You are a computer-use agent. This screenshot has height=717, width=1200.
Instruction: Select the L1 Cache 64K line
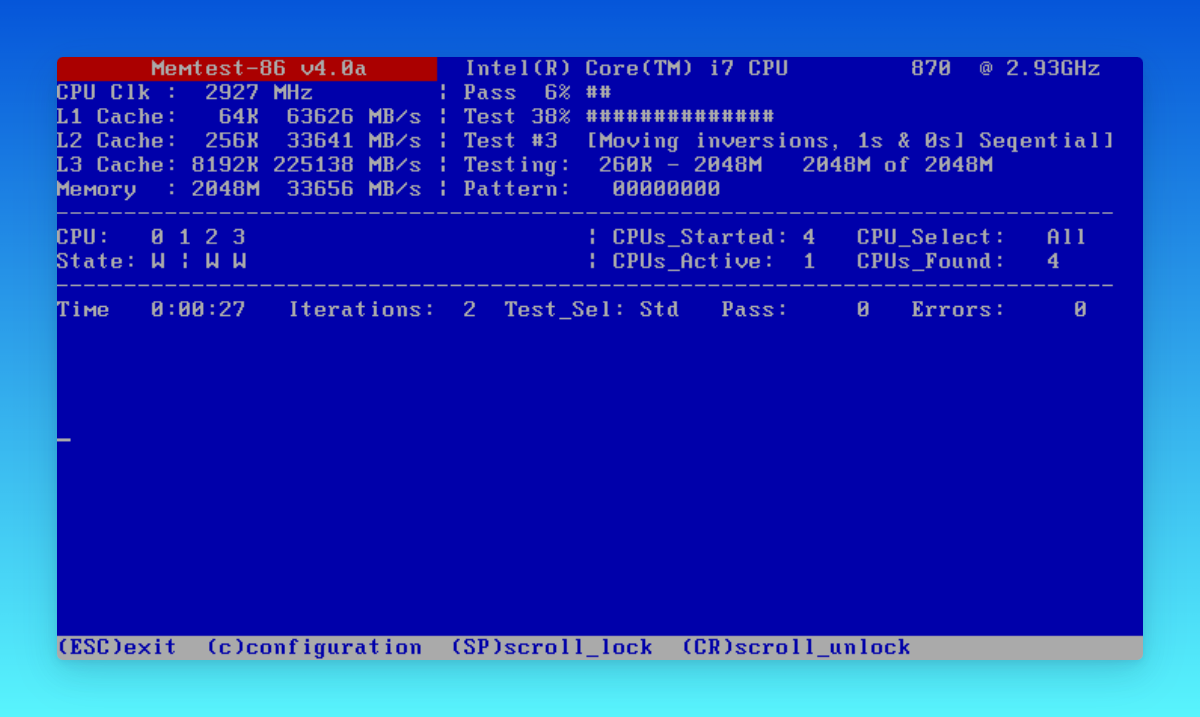pos(239,117)
